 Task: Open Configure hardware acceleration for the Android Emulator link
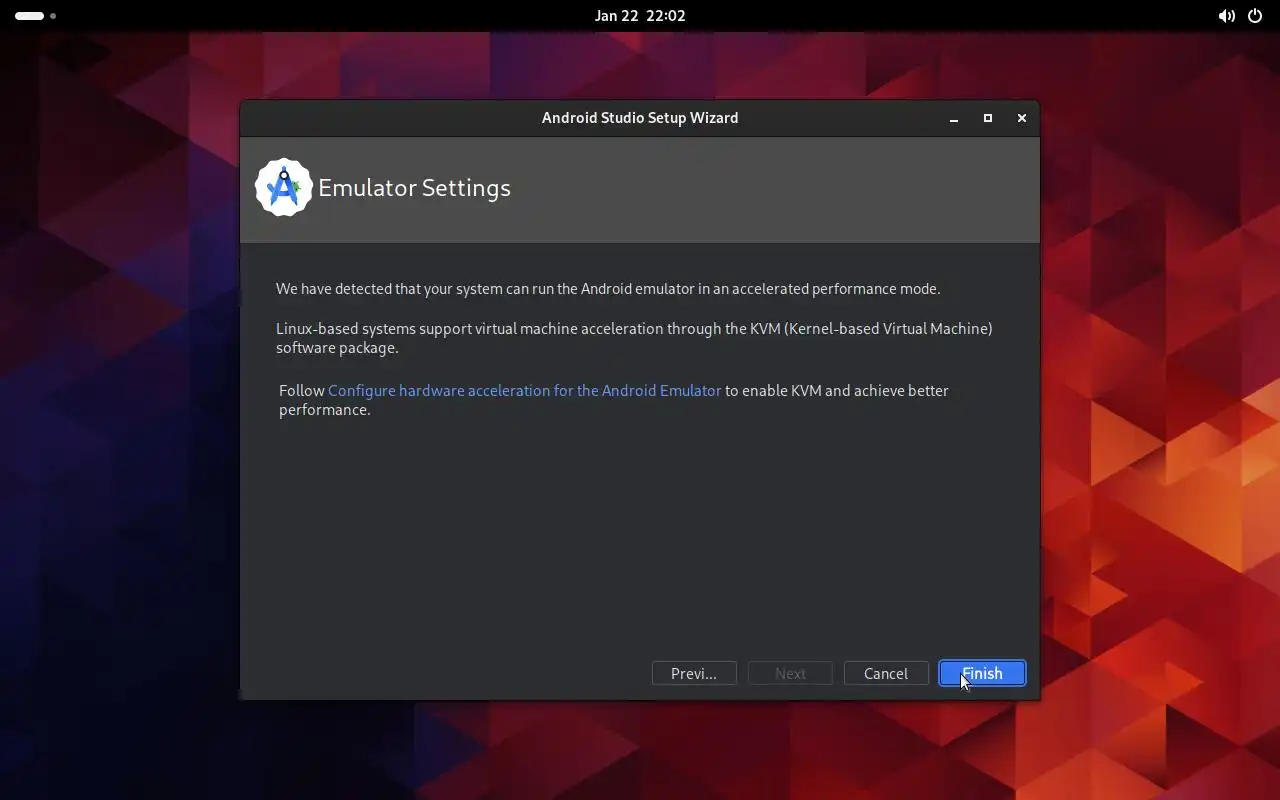pos(524,390)
